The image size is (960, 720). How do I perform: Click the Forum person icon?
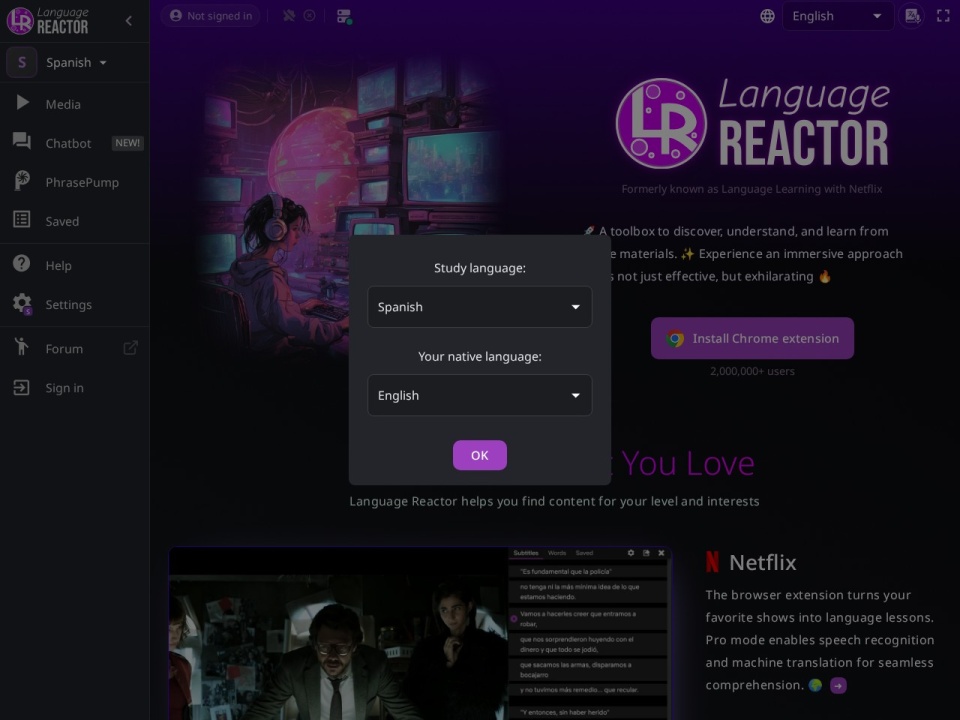(x=22, y=347)
